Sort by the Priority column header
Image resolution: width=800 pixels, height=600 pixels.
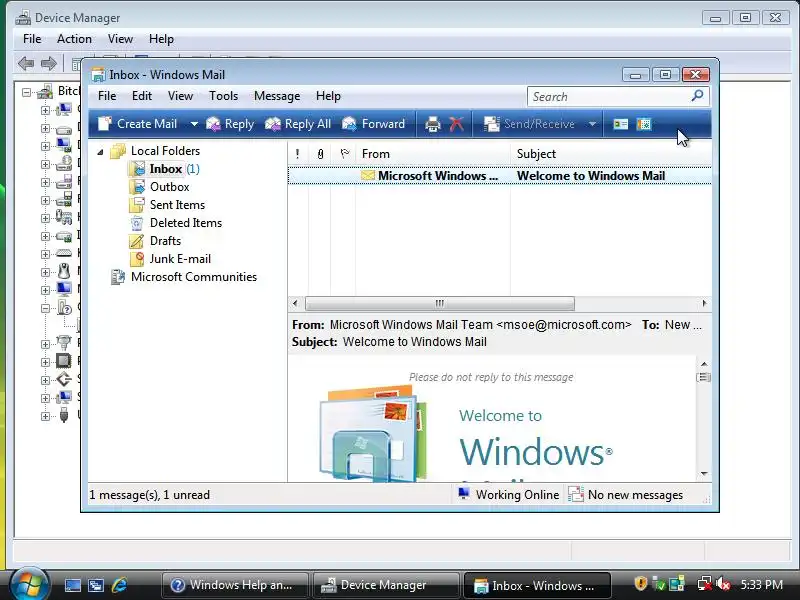click(x=298, y=154)
